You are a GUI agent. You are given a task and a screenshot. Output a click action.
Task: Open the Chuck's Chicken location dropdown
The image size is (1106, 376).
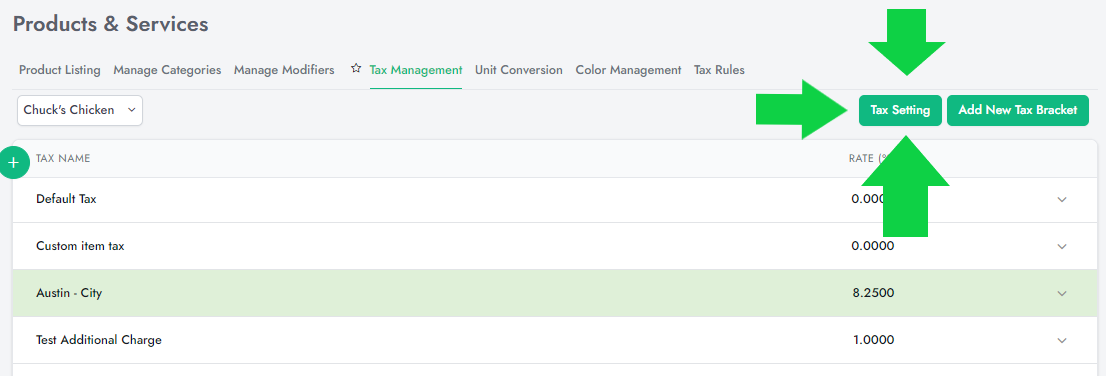(80, 111)
